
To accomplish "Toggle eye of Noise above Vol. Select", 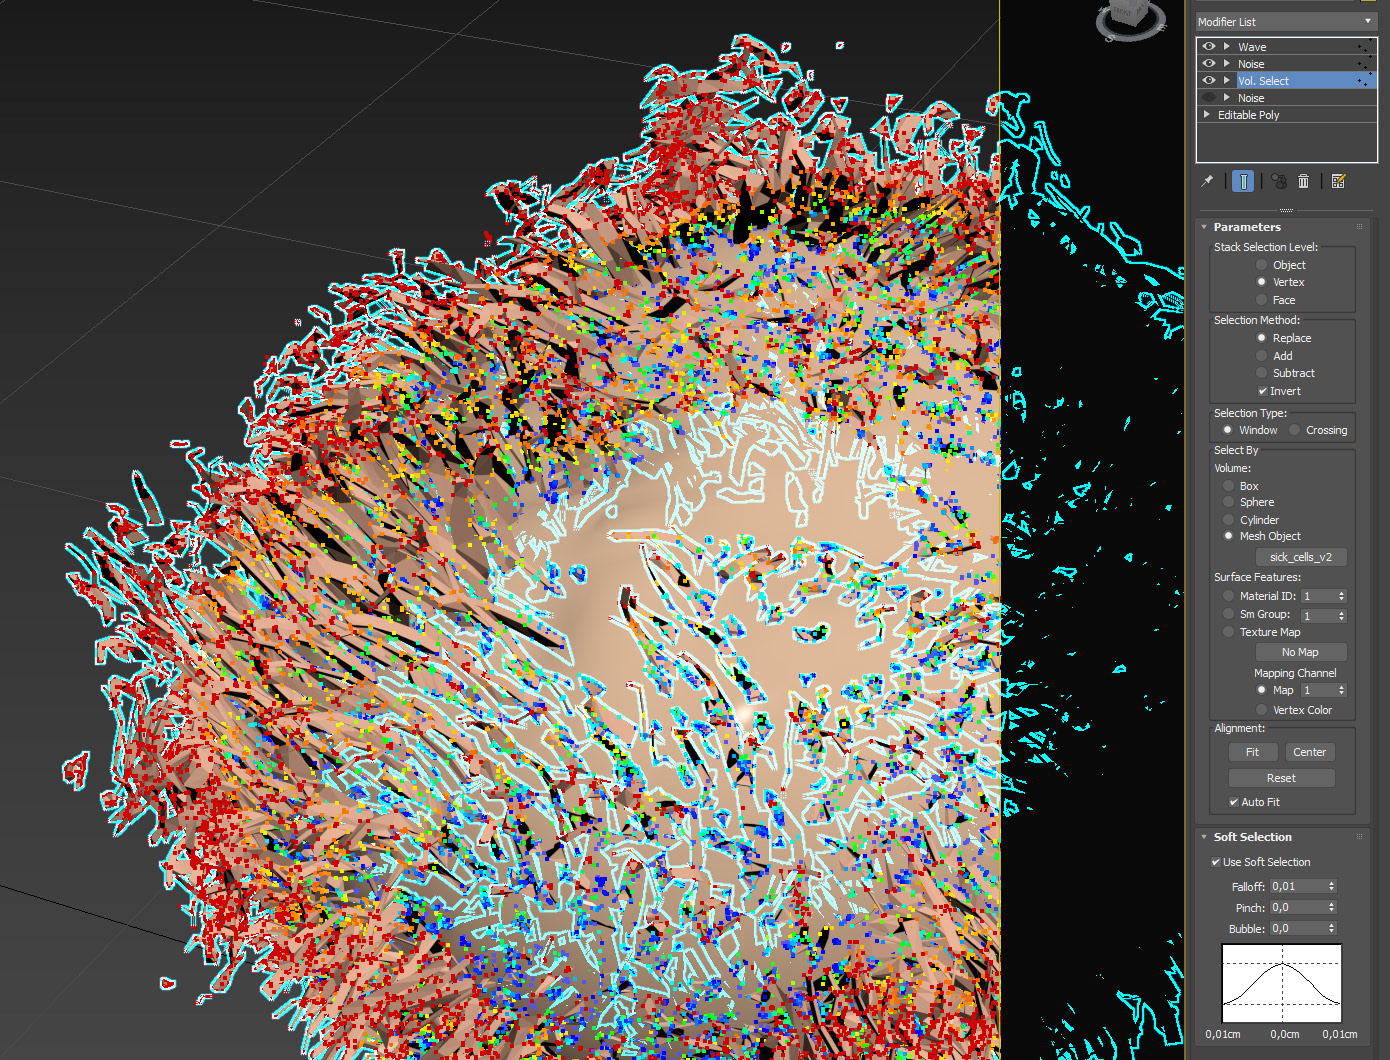I will point(1209,64).
